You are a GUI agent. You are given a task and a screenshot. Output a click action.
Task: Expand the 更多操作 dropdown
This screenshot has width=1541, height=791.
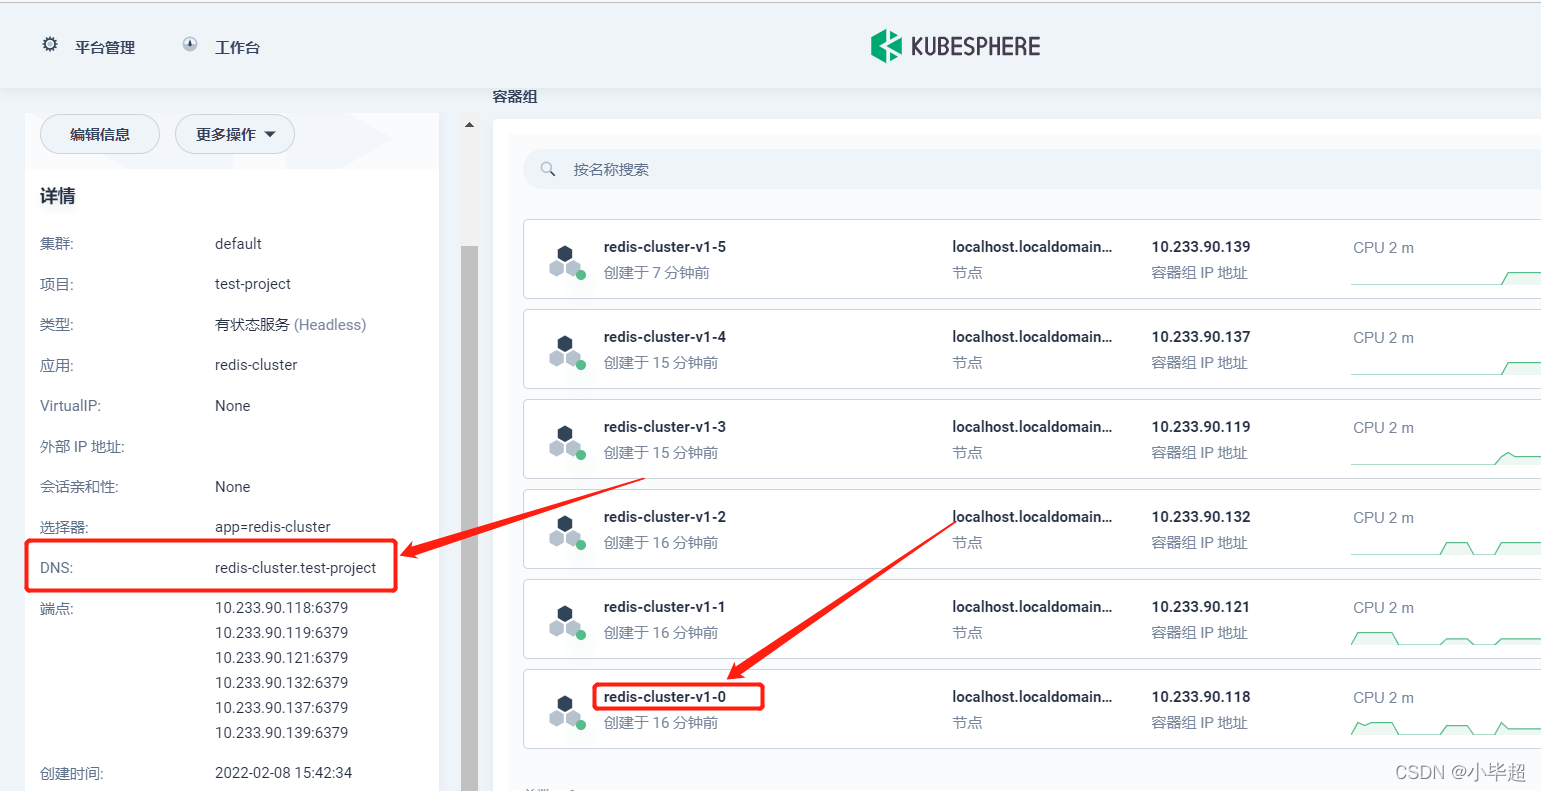point(235,134)
